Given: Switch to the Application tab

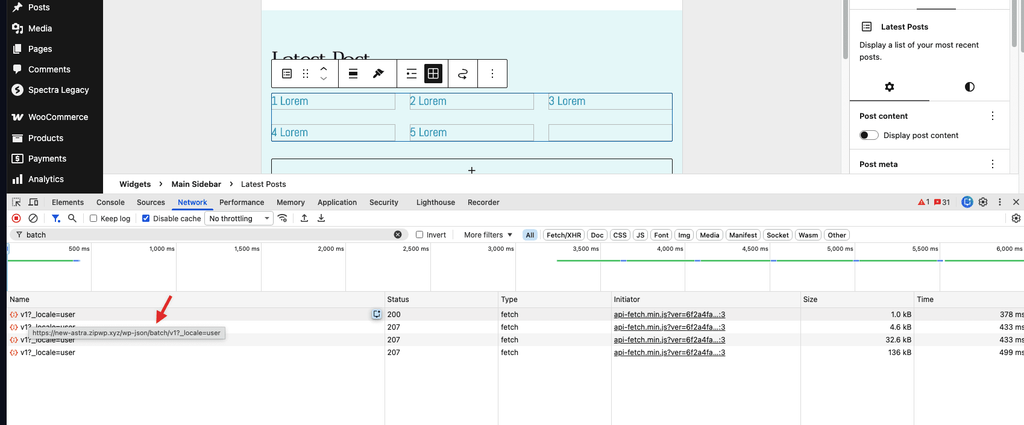Looking at the screenshot, I should tap(337, 202).
